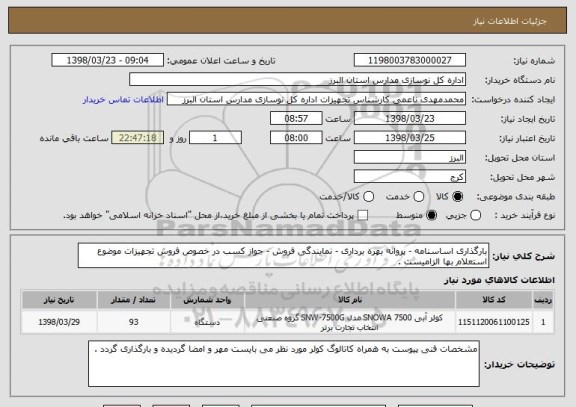Click the توضیحات خریدار text area
This screenshot has width=576, height=407.
point(284,364)
